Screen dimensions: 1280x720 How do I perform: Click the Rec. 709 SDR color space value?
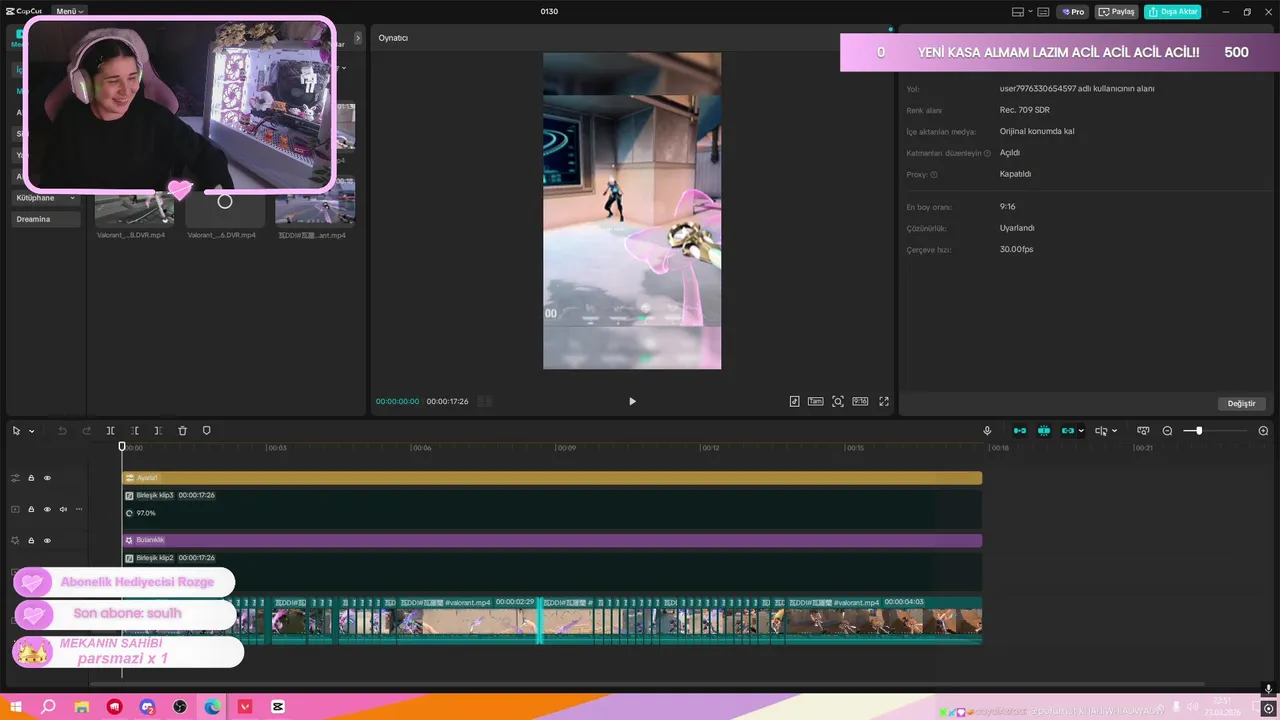click(1025, 110)
